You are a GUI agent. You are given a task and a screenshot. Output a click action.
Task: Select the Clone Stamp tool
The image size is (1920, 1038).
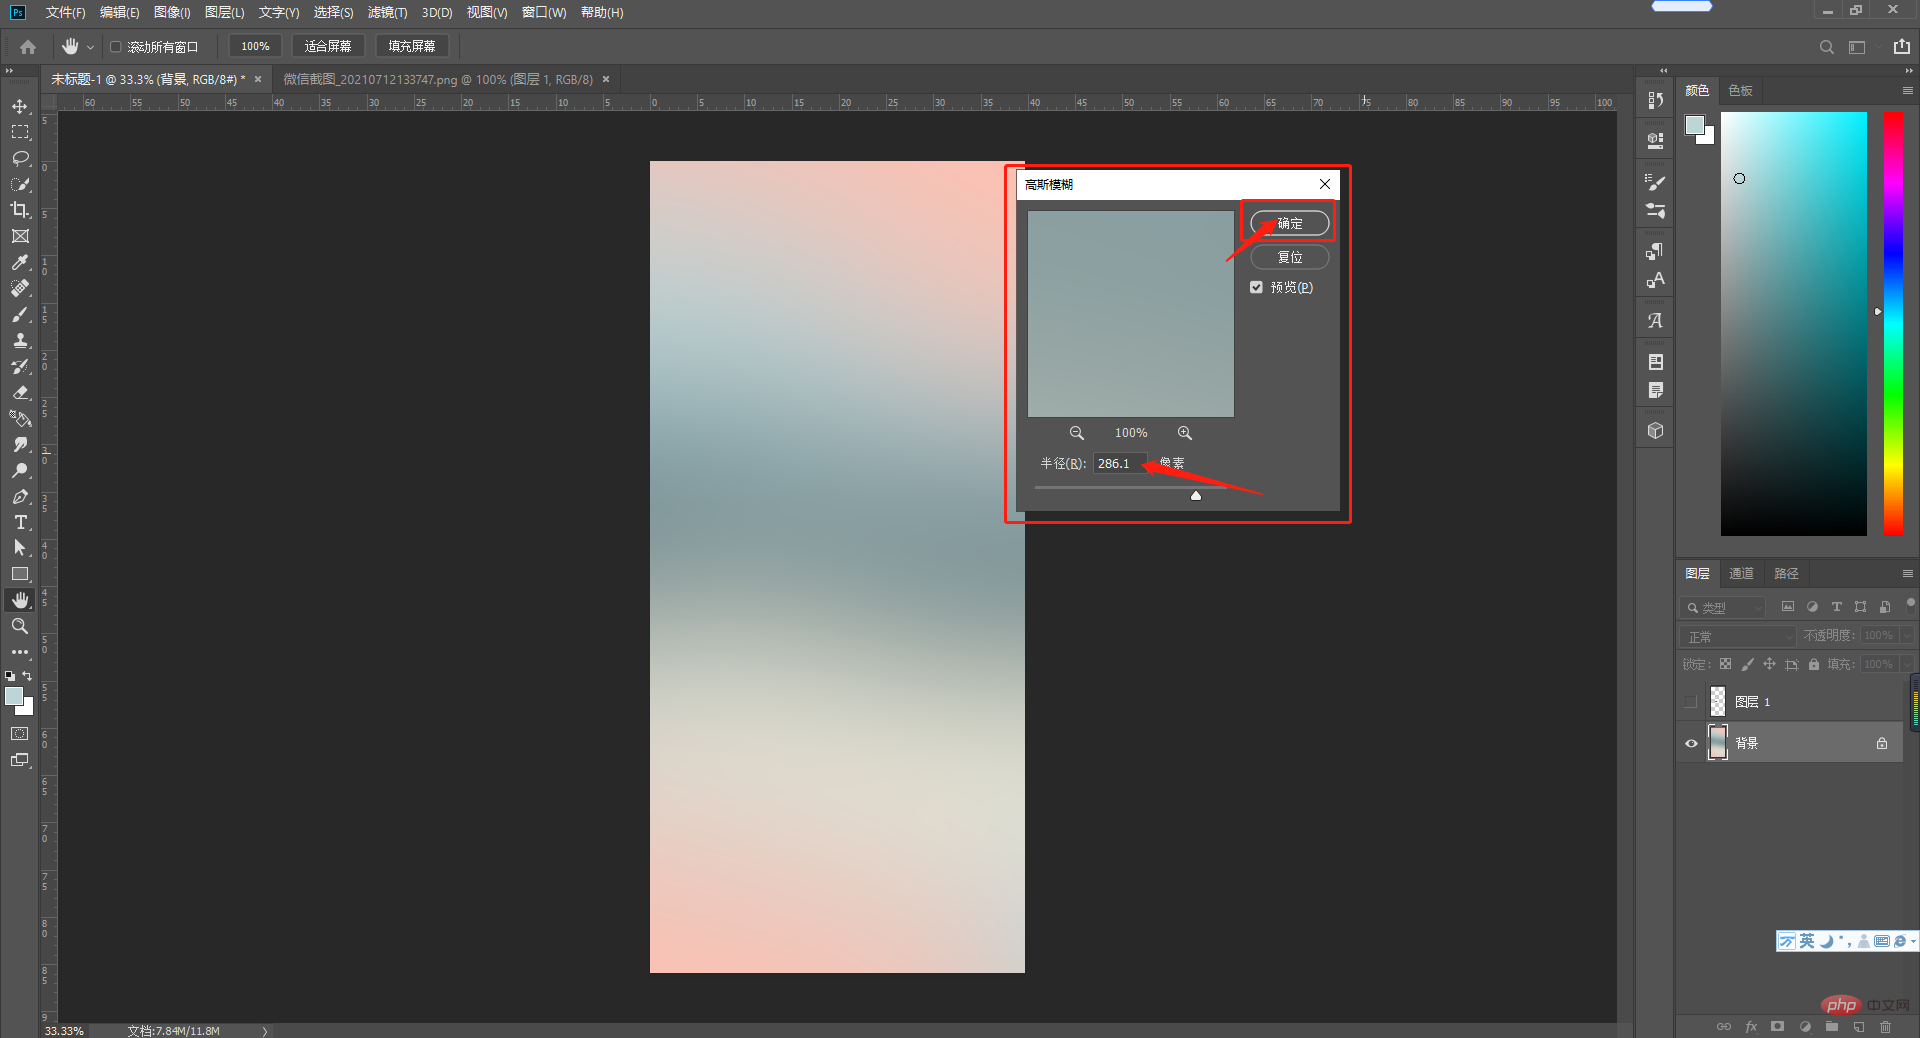[x=20, y=340]
